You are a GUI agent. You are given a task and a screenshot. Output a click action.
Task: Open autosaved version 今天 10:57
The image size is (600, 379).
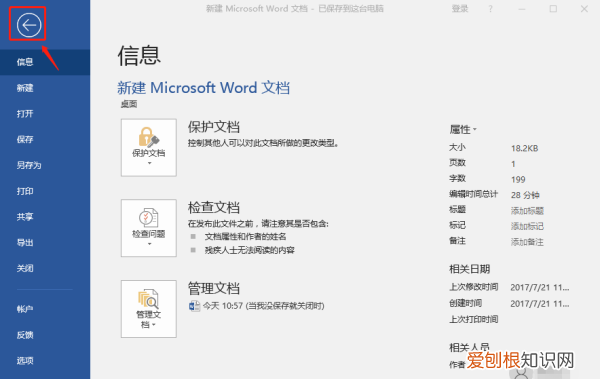click(x=264, y=305)
